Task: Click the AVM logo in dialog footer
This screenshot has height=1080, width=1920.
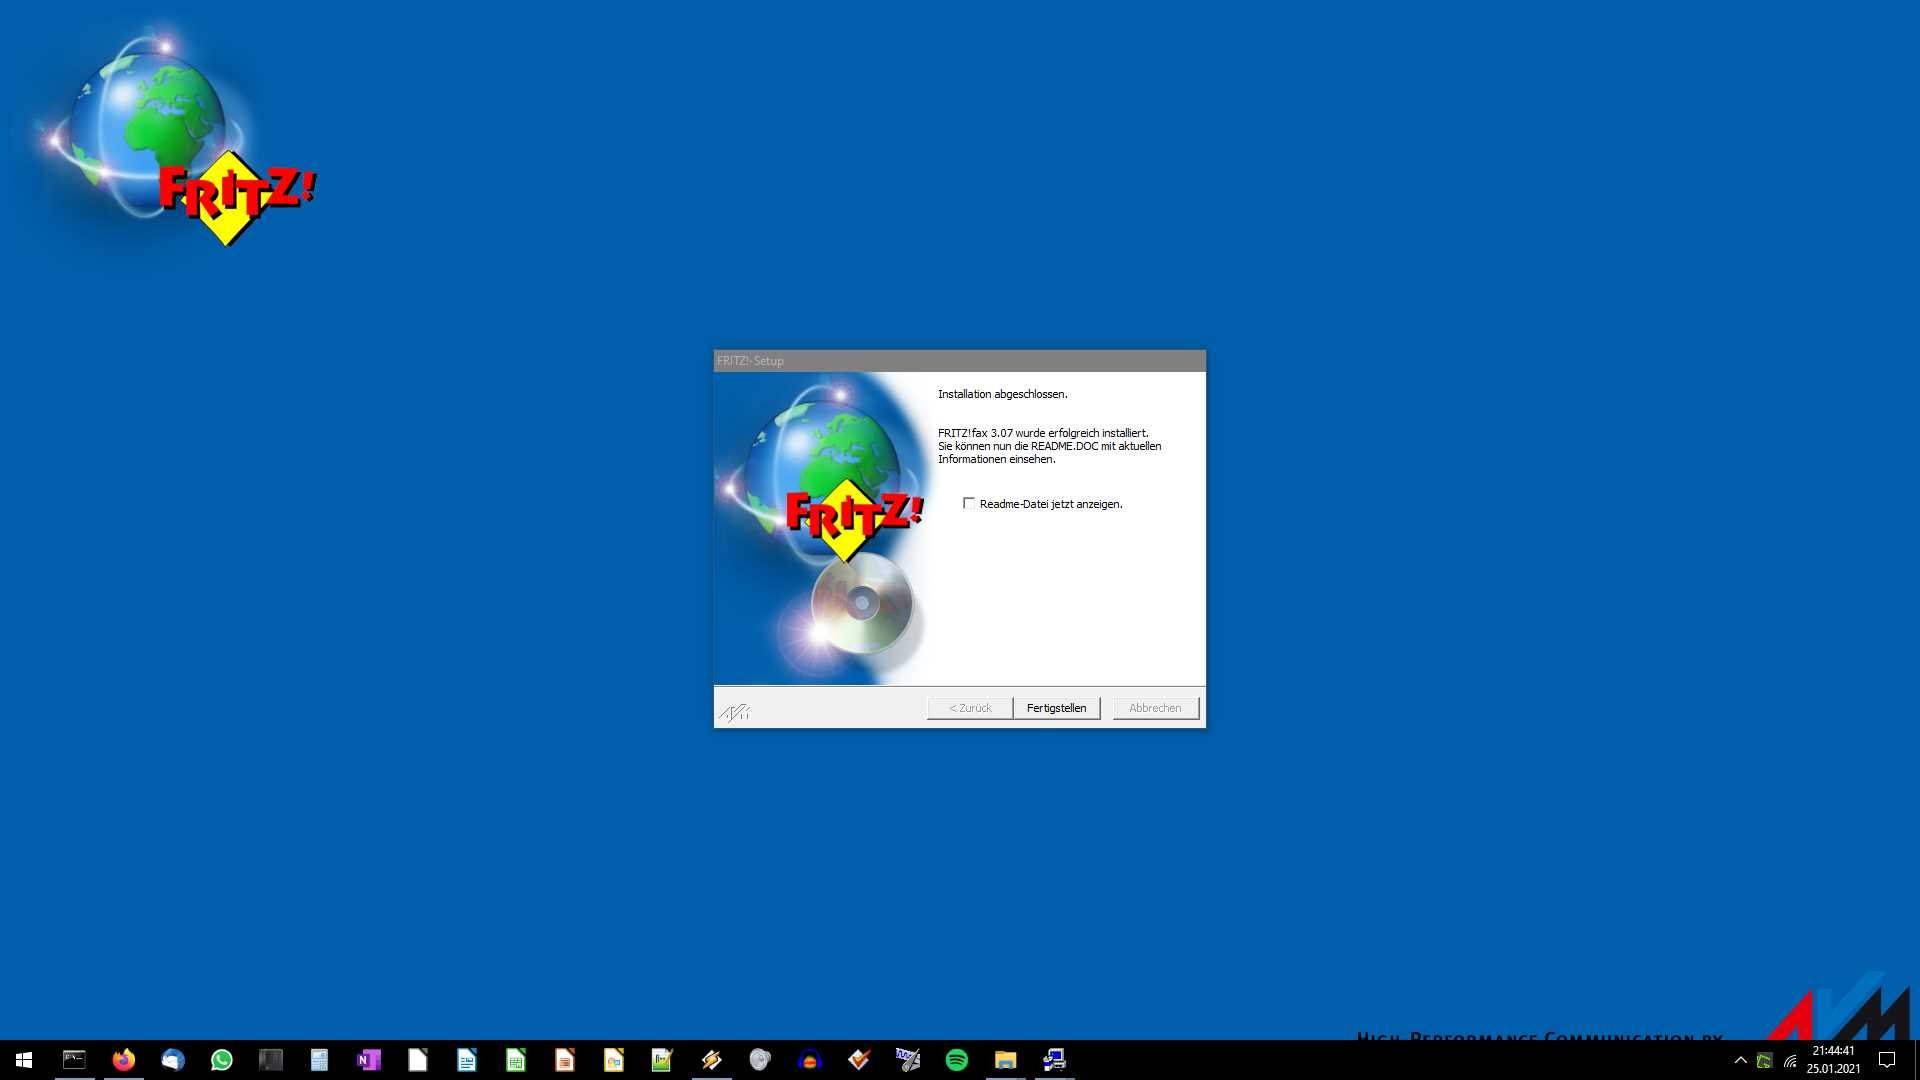Action: click(735, 712)
